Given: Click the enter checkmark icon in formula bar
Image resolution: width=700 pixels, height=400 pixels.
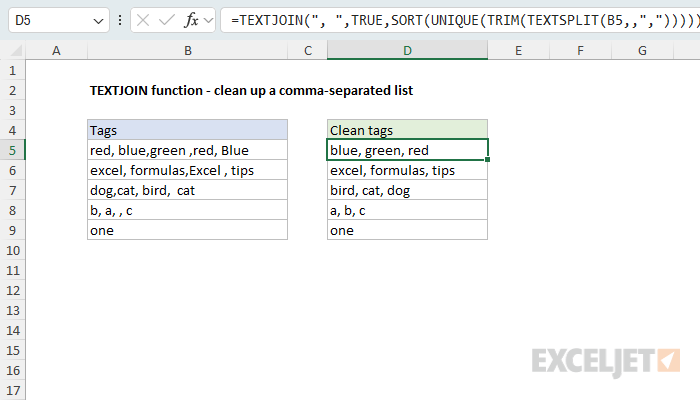Looking at the screenshot, I should (167, 20).
